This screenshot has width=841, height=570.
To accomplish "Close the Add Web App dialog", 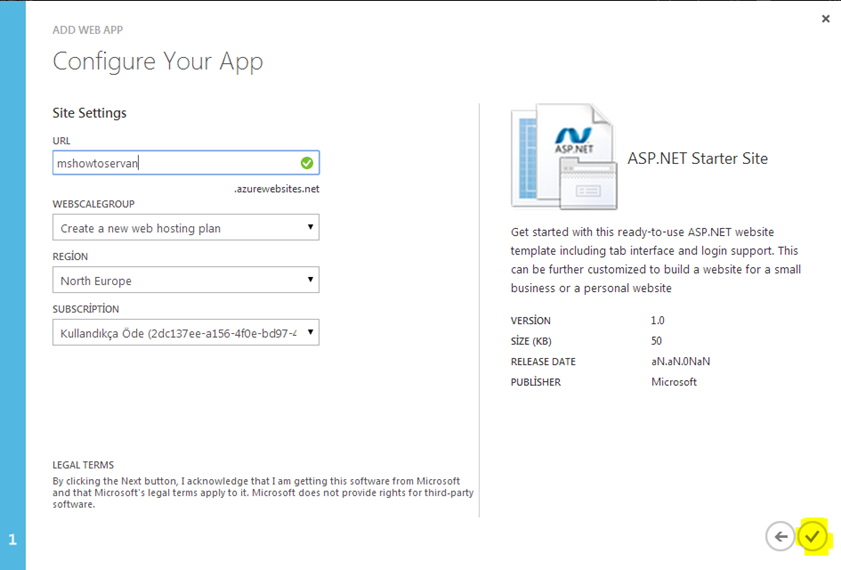I will (x=825, y=19).
